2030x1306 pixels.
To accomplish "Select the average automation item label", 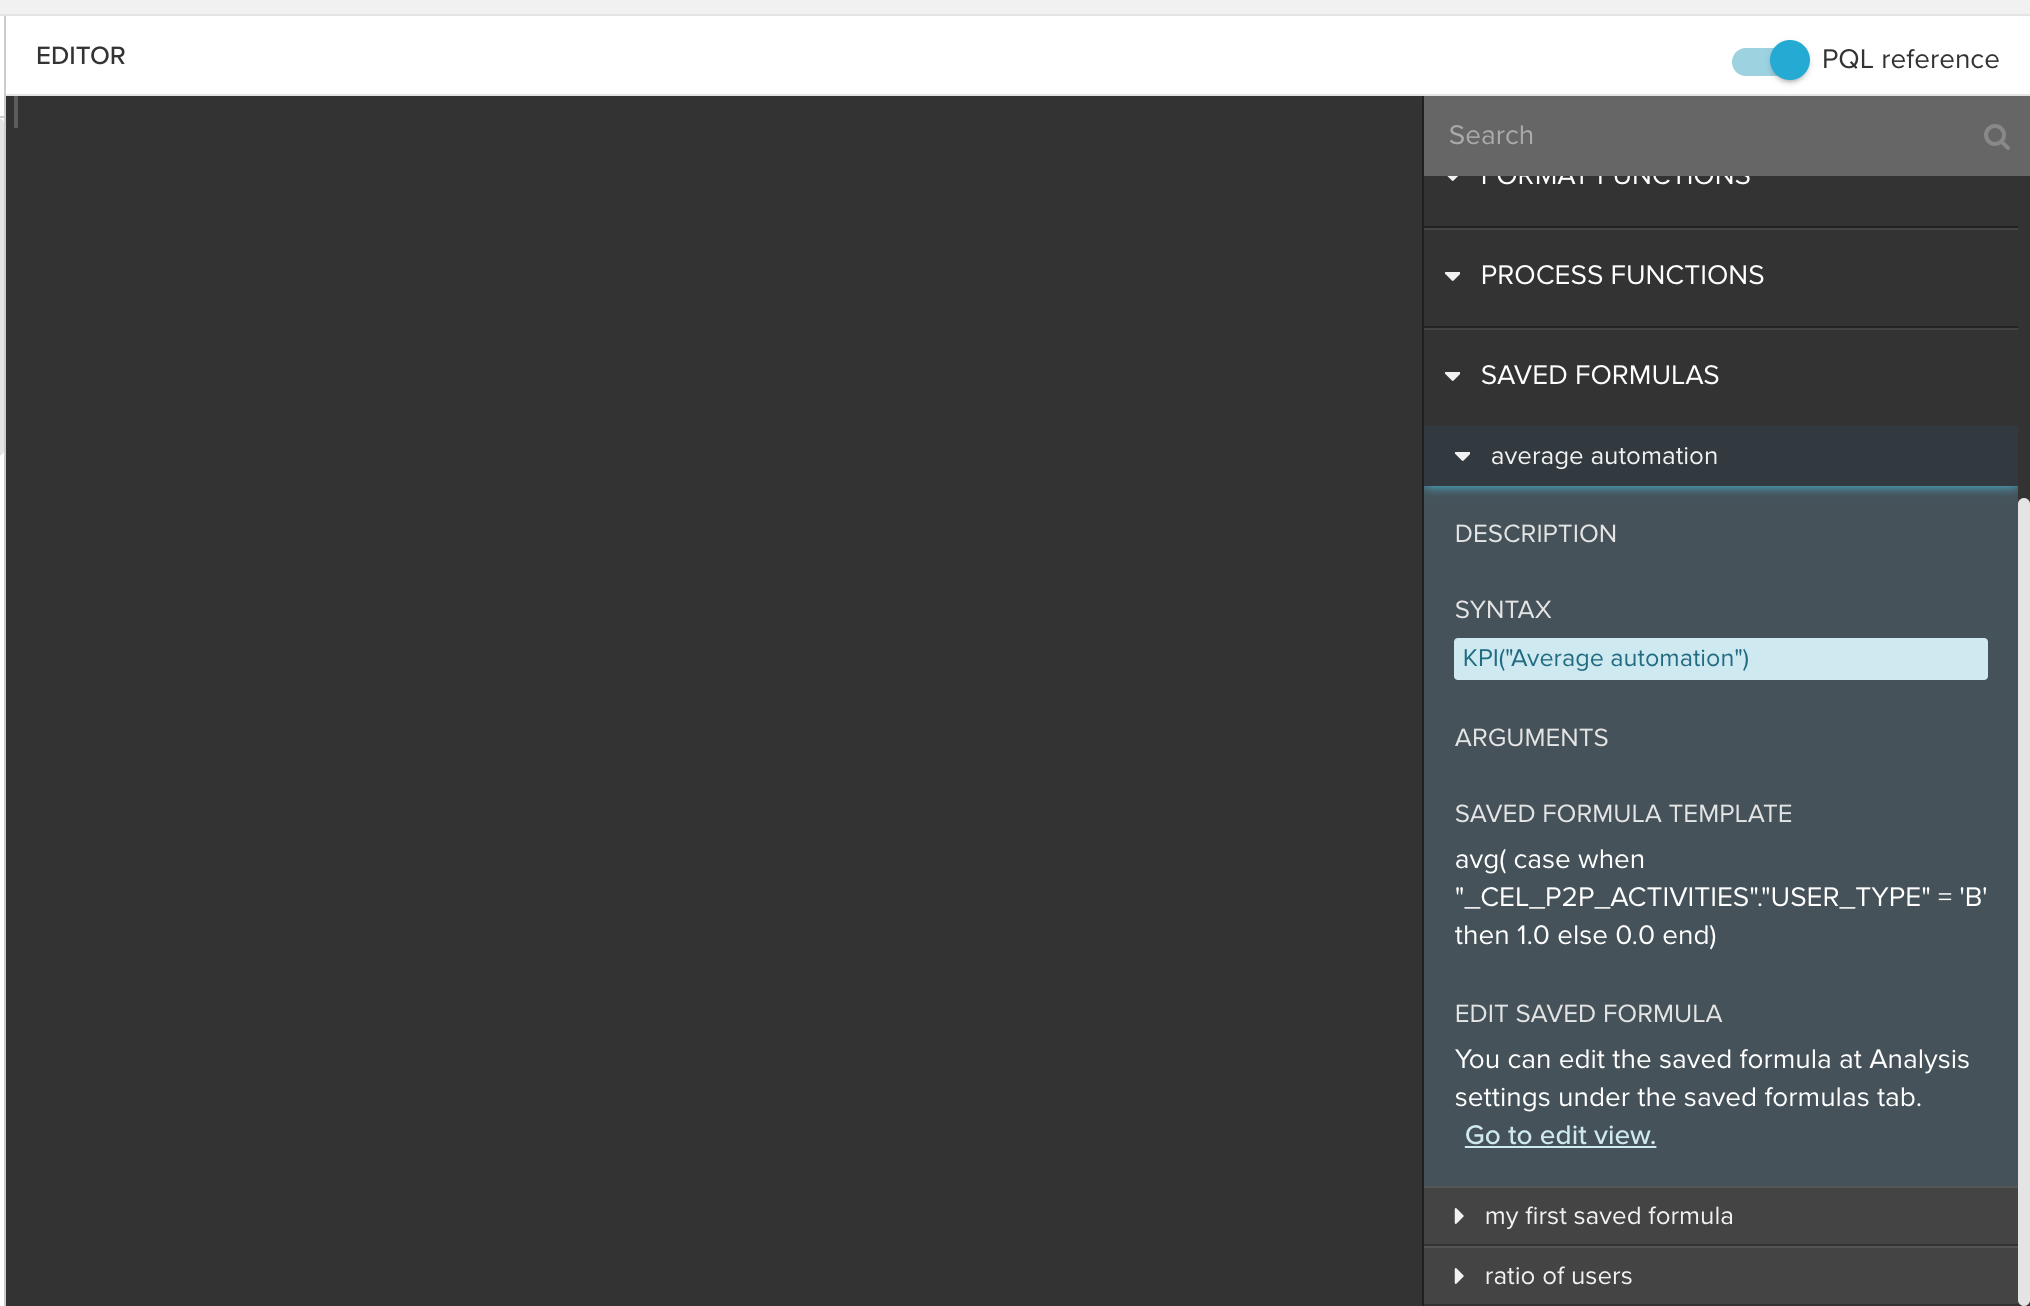I will click(x=1604, y=456).
